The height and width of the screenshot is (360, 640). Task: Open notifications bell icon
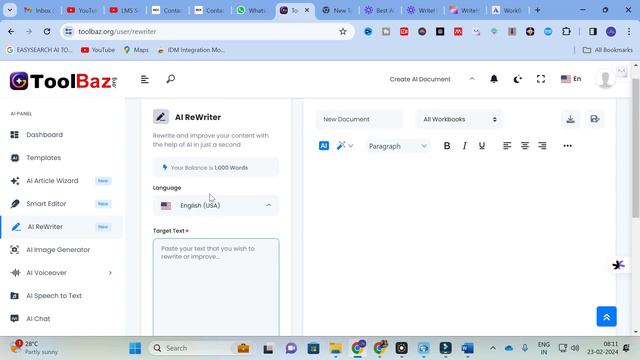point(494,79)
